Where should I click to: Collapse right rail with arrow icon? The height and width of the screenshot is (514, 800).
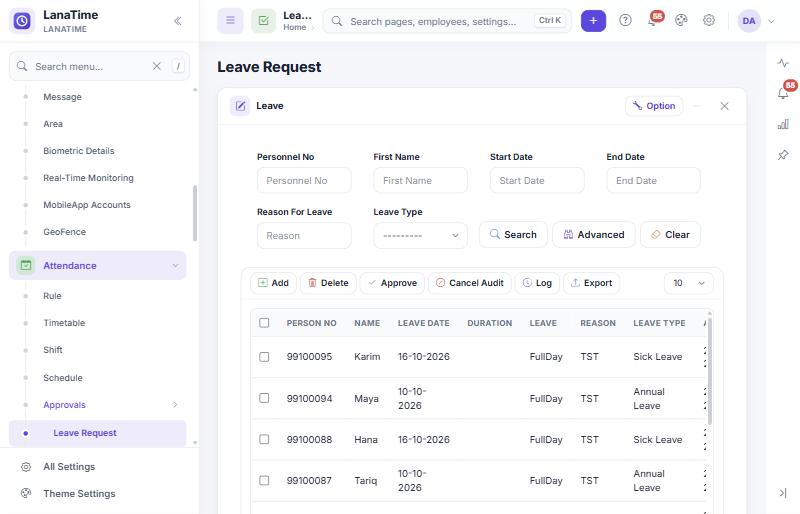pos(783,493)
